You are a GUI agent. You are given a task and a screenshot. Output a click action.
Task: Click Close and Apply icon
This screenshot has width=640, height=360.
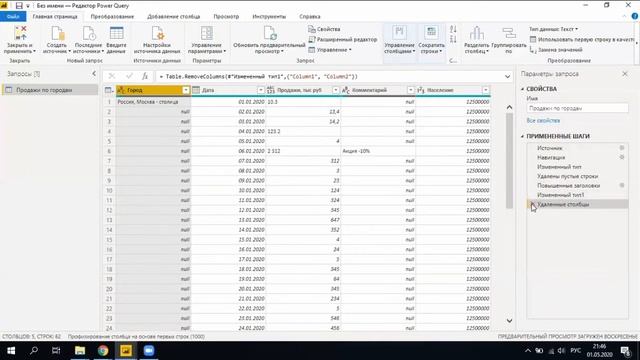pyautogui.click(x=20, y=33)
